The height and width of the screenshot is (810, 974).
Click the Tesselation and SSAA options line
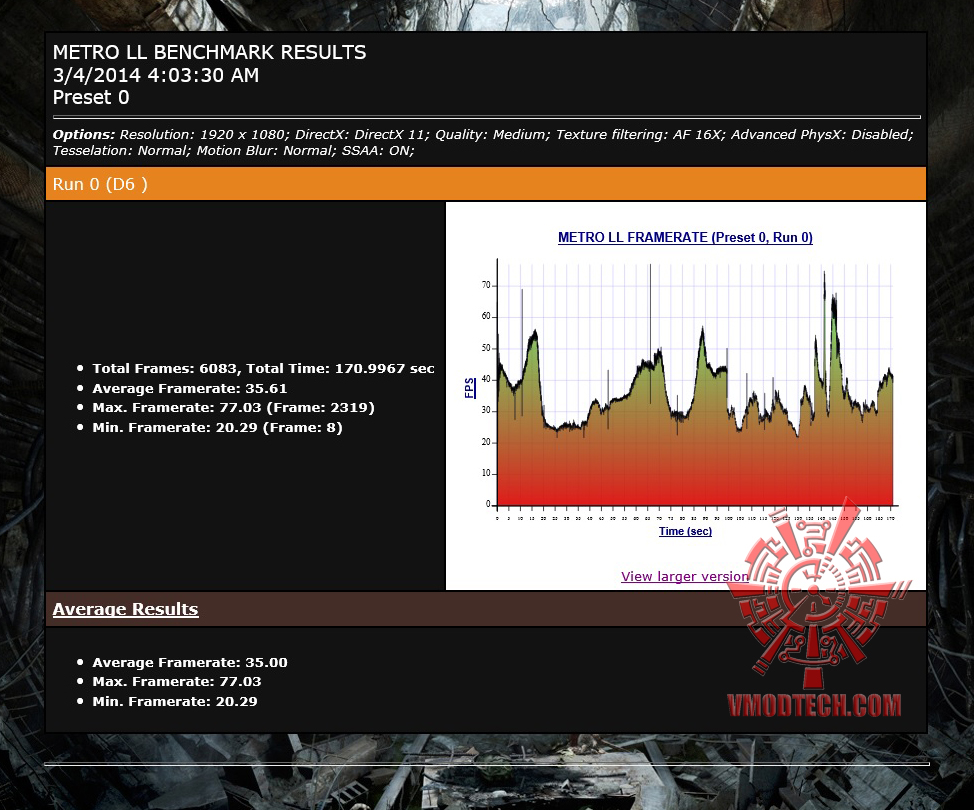pyautogui.click(x=233, y=151)
